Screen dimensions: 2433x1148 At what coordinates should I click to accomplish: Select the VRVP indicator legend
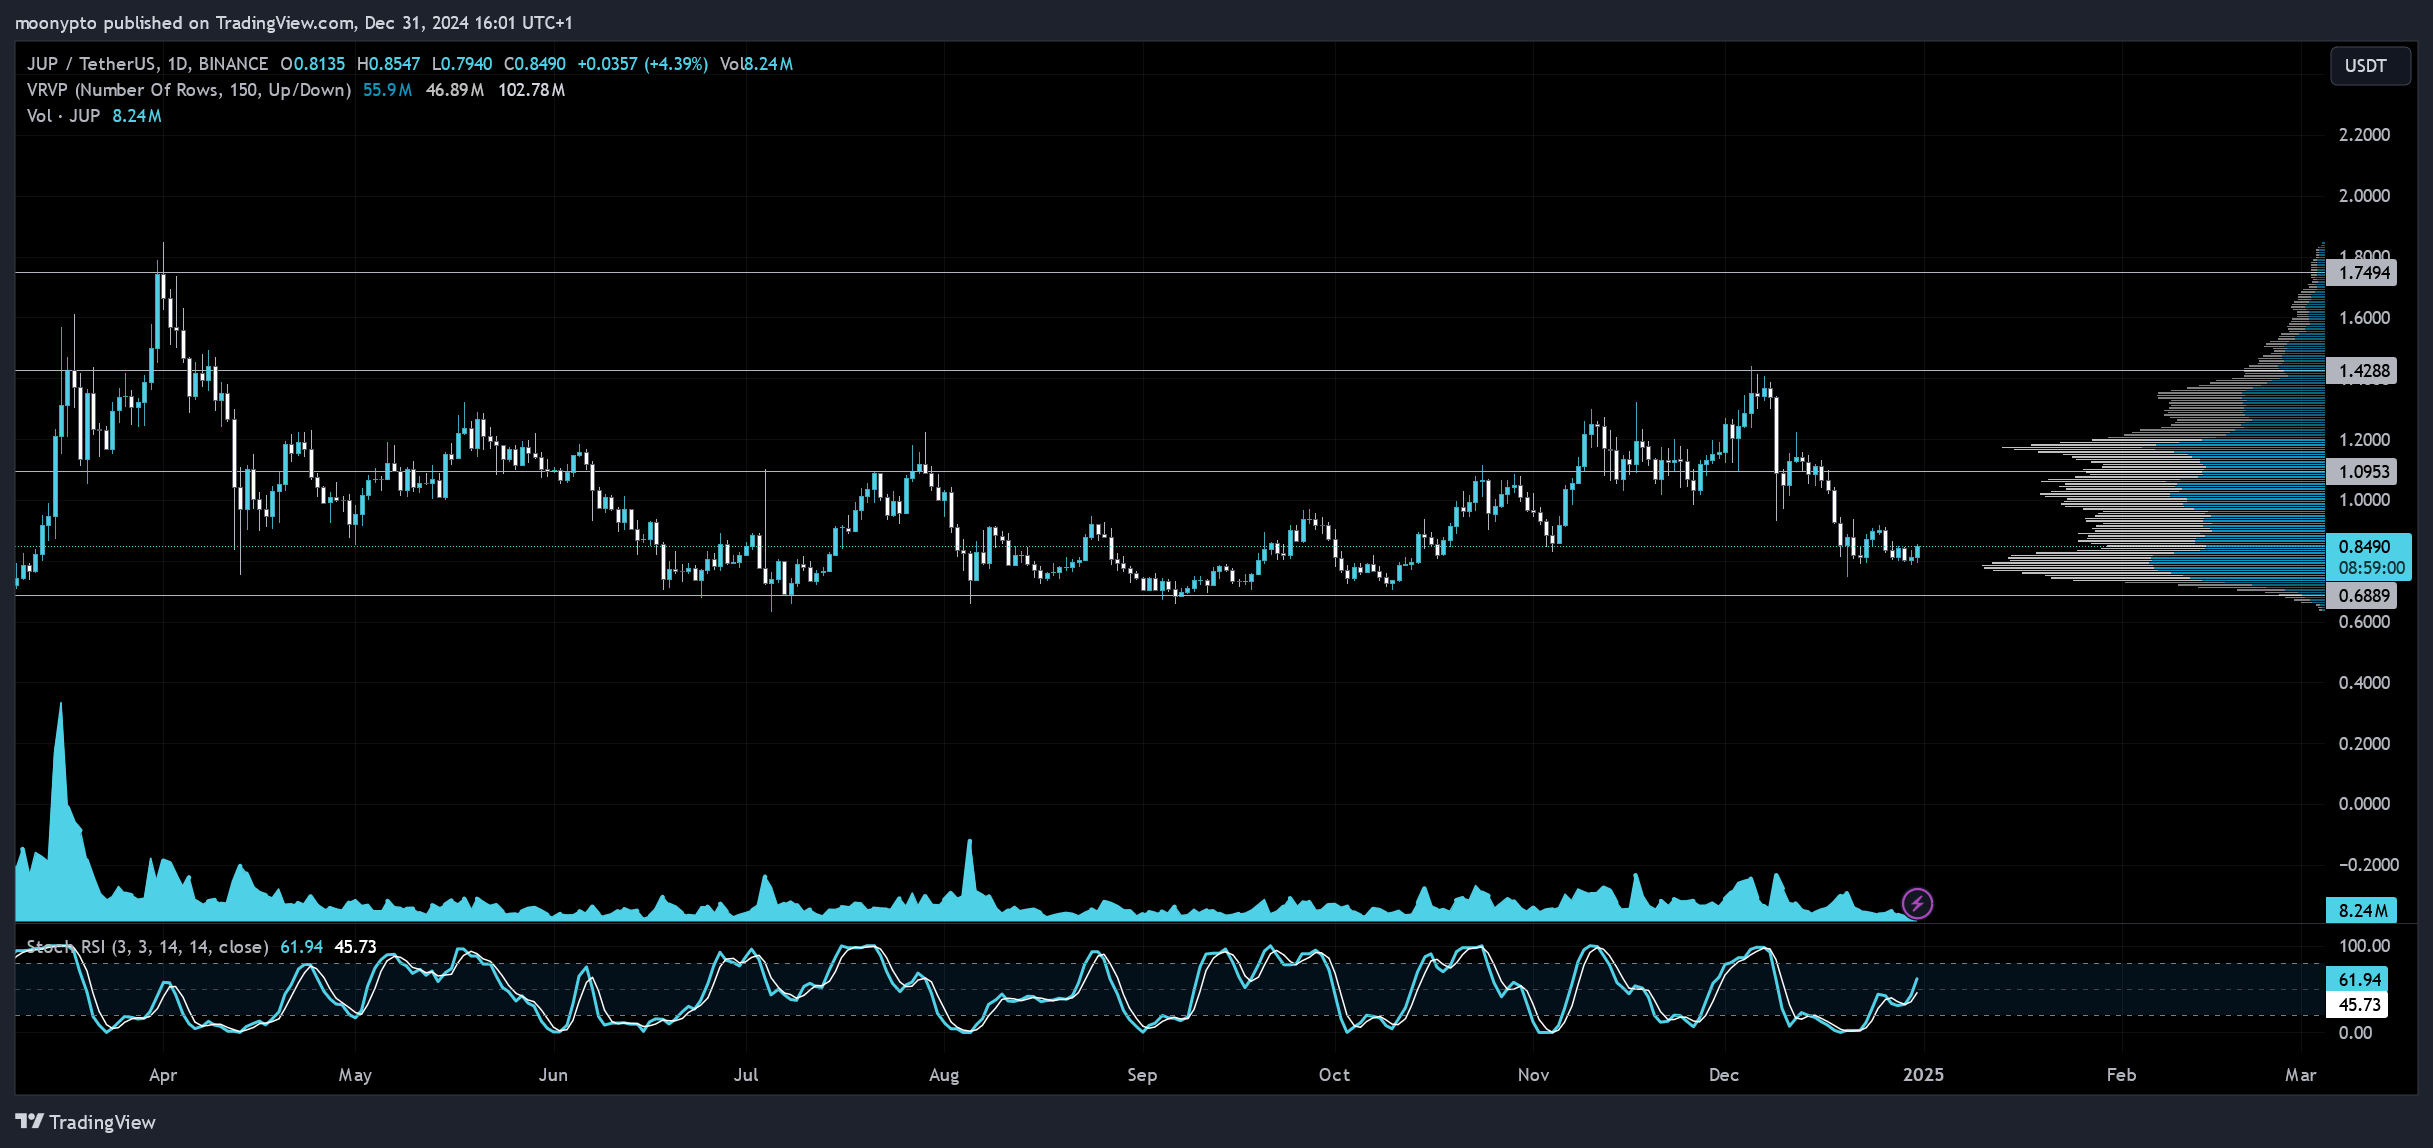[x=189, y=90]
